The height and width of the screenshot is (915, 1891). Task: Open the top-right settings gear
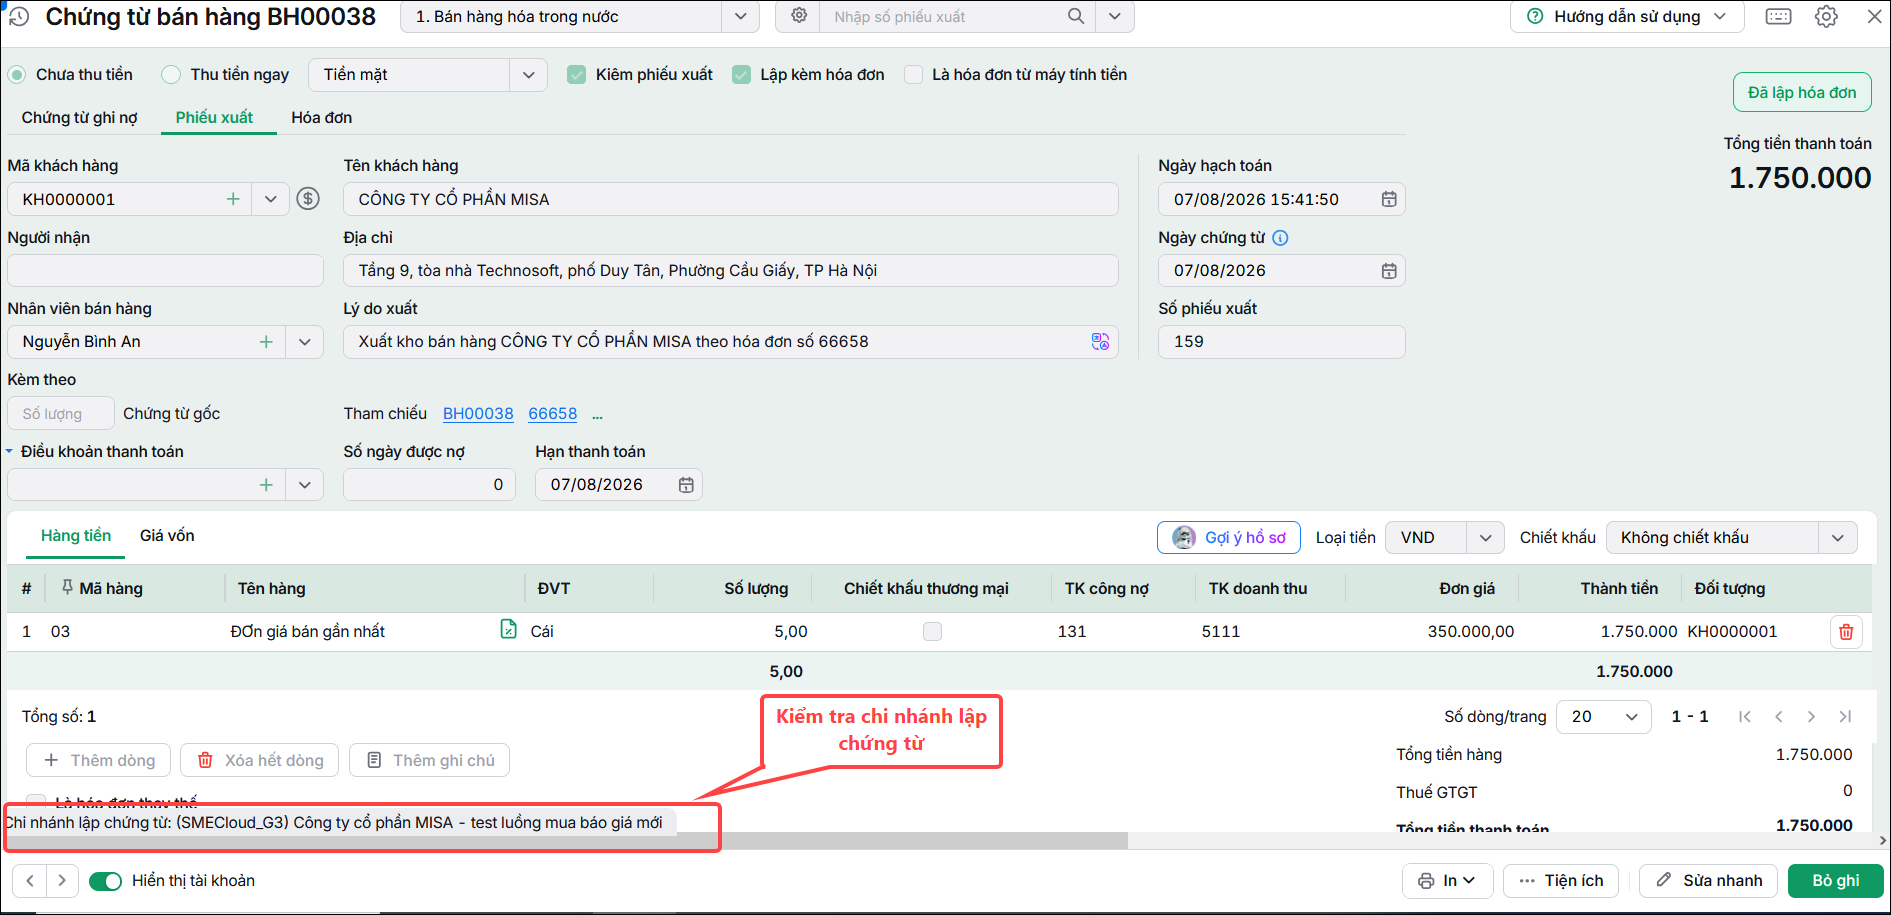point(1827,16)
